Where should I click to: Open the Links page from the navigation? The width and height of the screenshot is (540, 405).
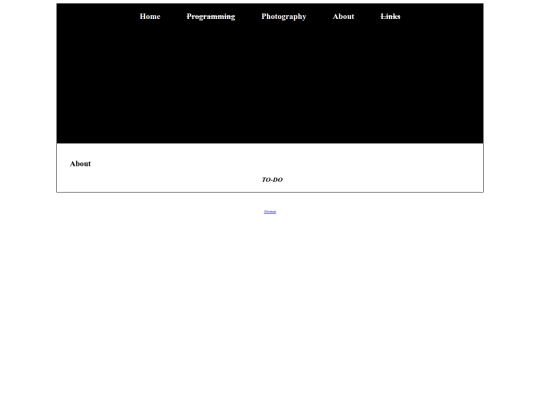click(x=390, y=17)
